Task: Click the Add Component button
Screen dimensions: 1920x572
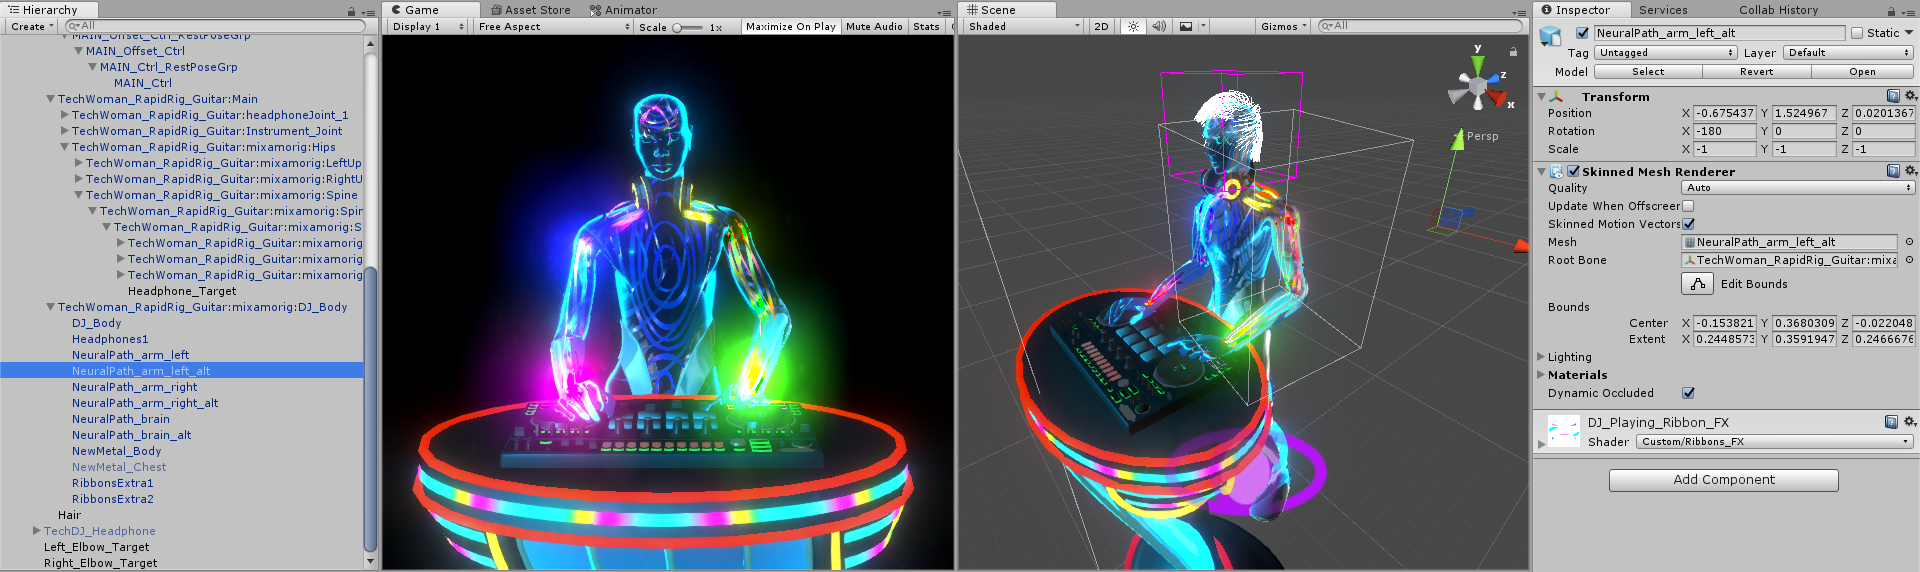Action: (x=1724, y=480)
